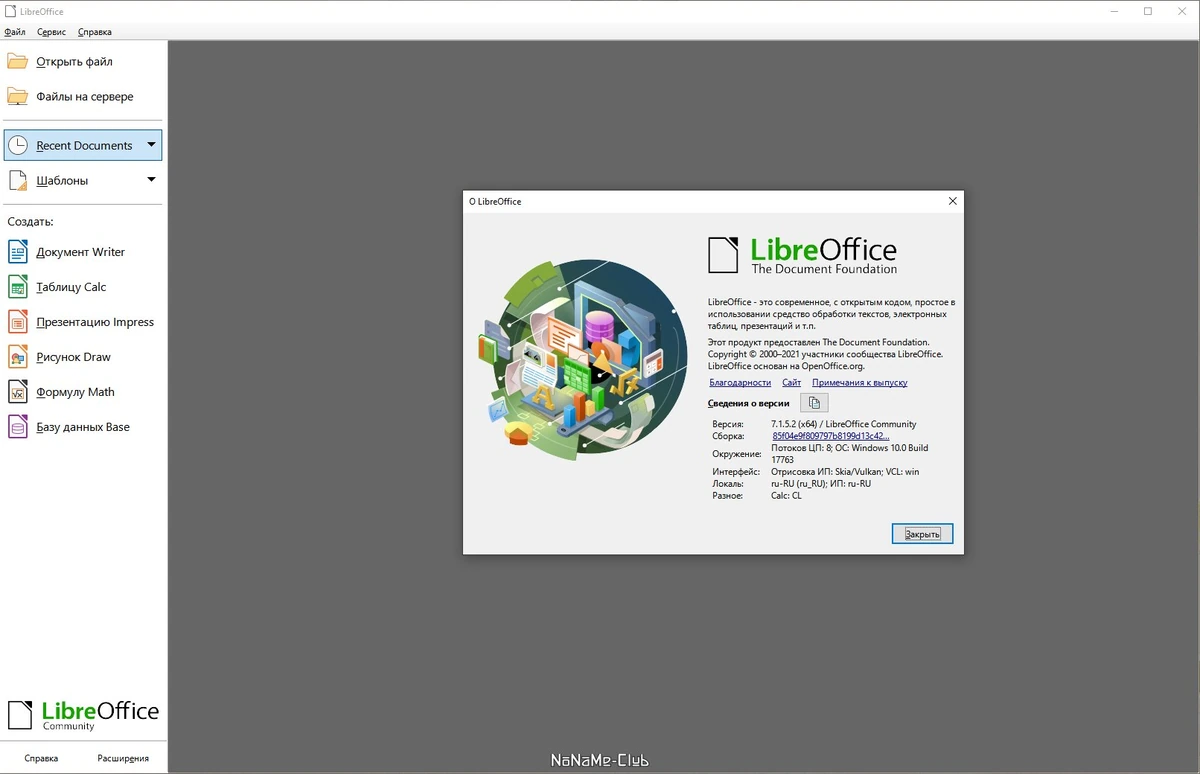Image resolution: width=1200 pixels, height=774 pixels.
Task: Click the Open File folder icon
Action: coord(18,62)
